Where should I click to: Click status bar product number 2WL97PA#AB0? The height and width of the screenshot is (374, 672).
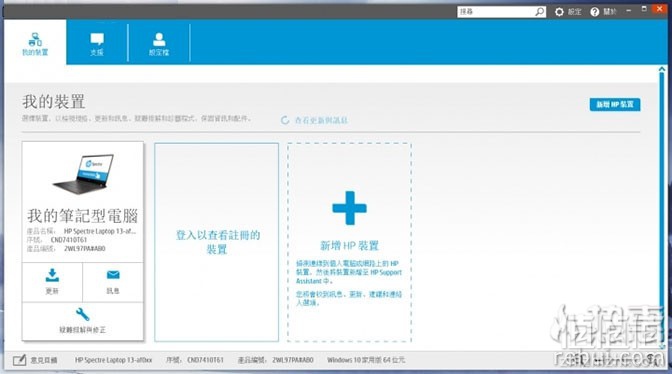click(293, 360)
